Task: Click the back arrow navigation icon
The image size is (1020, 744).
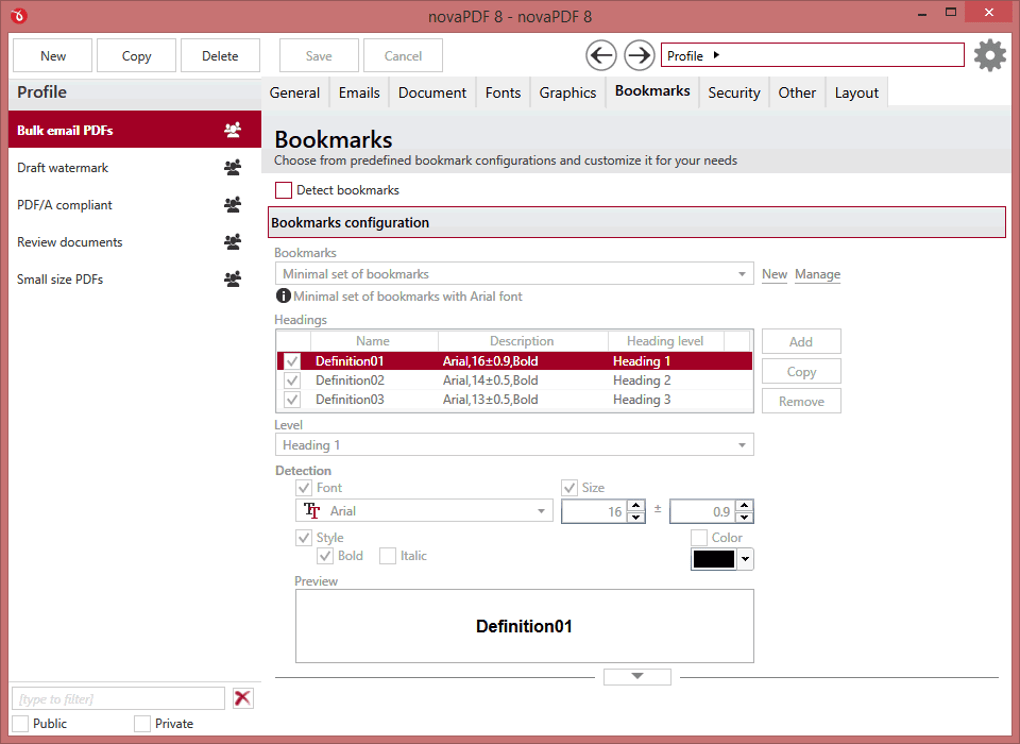Action: [x=601, y=55]
